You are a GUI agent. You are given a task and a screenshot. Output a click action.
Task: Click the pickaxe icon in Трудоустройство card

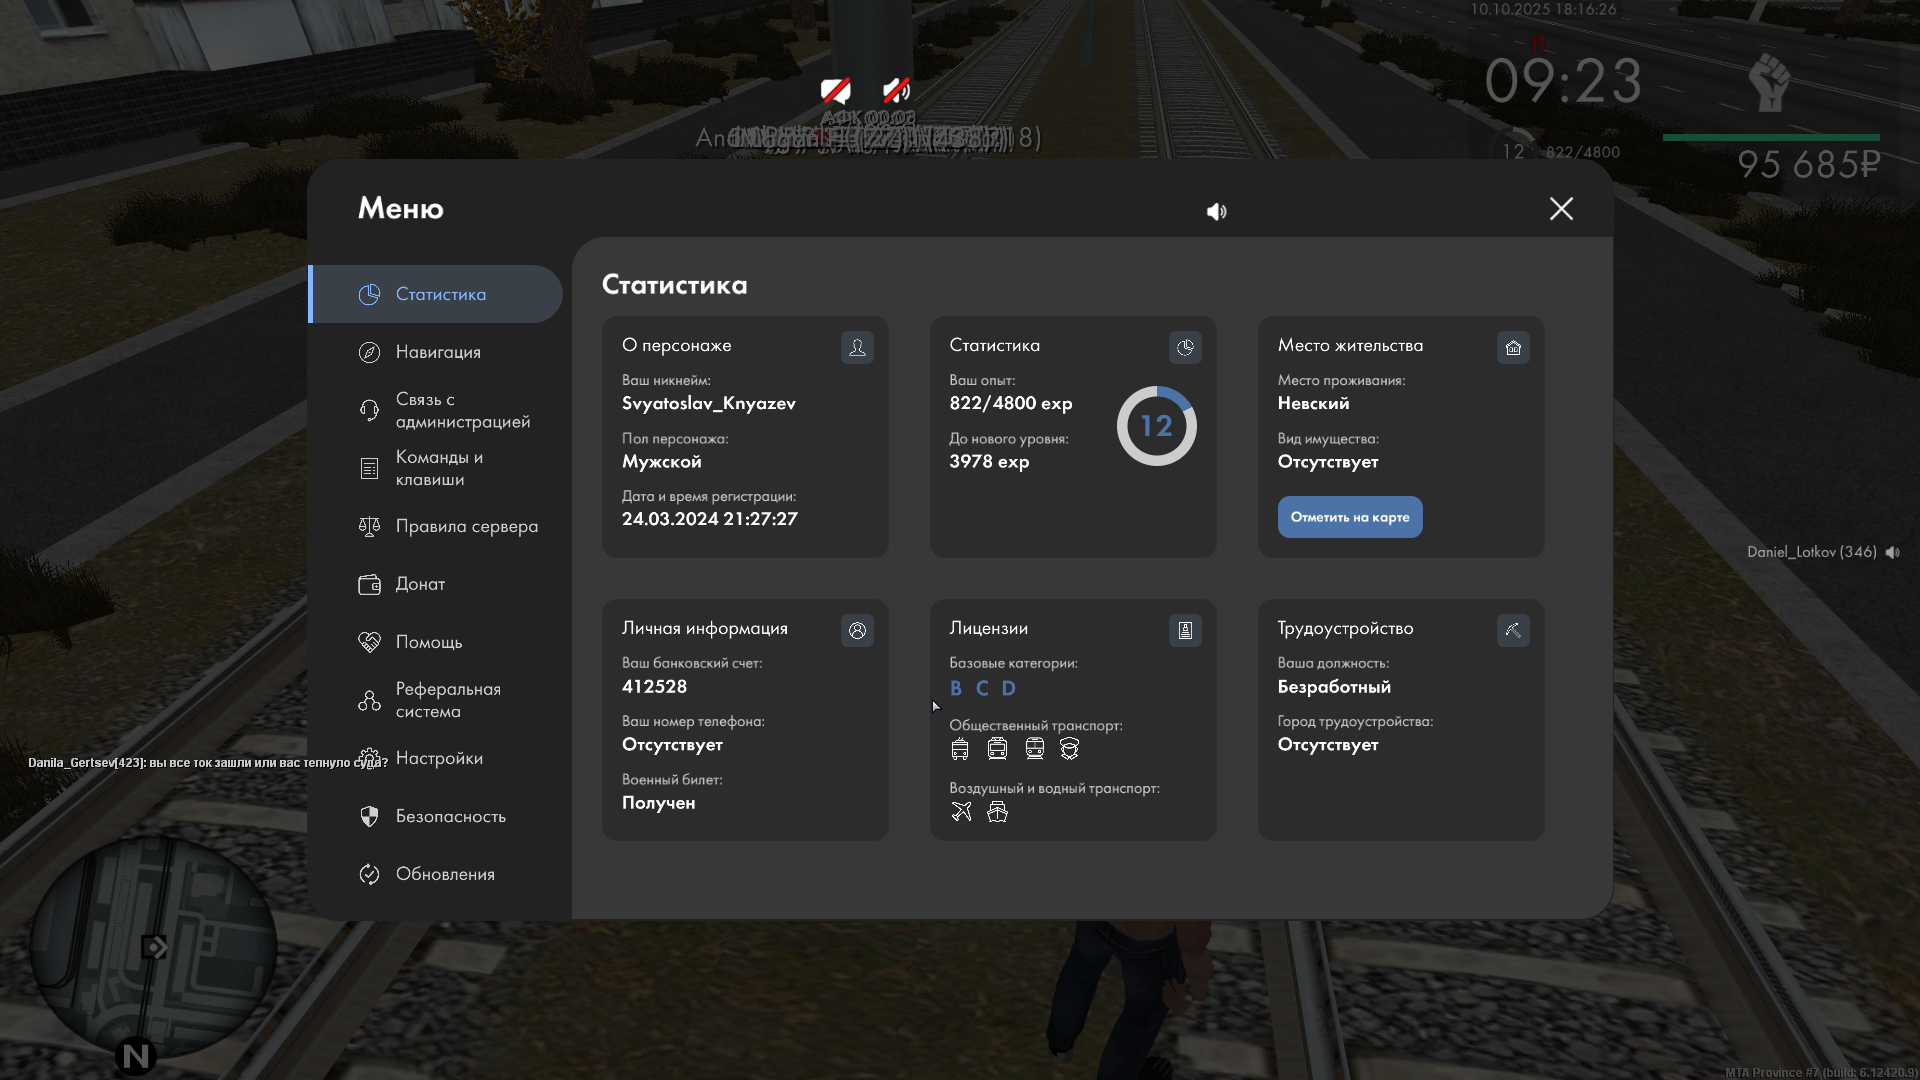coord(1513,630)
